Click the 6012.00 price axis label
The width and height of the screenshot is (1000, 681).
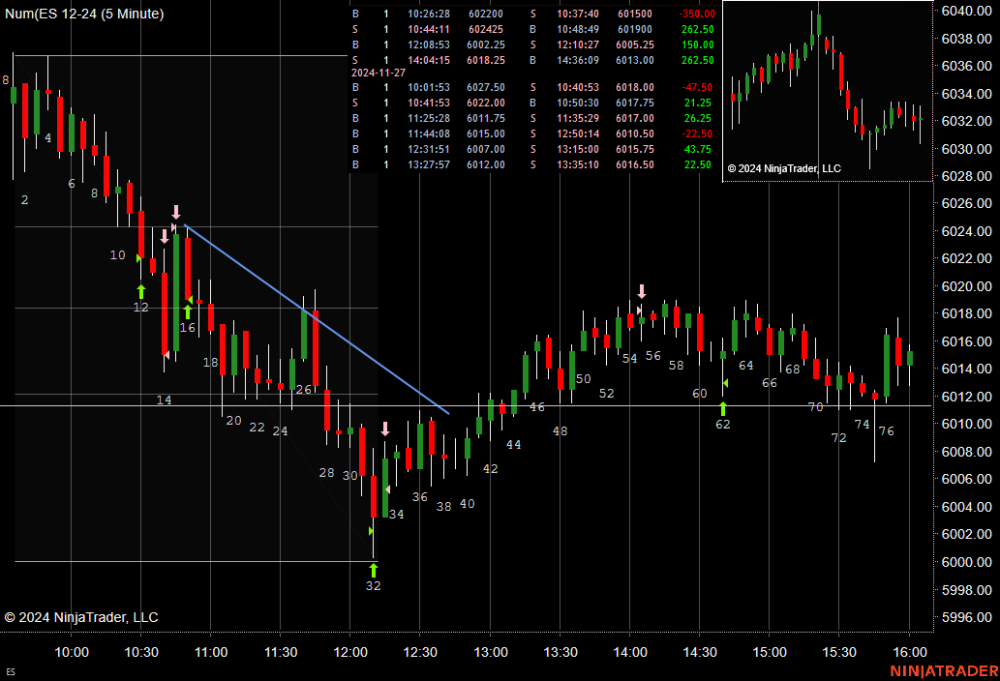(x=966, y=397)
